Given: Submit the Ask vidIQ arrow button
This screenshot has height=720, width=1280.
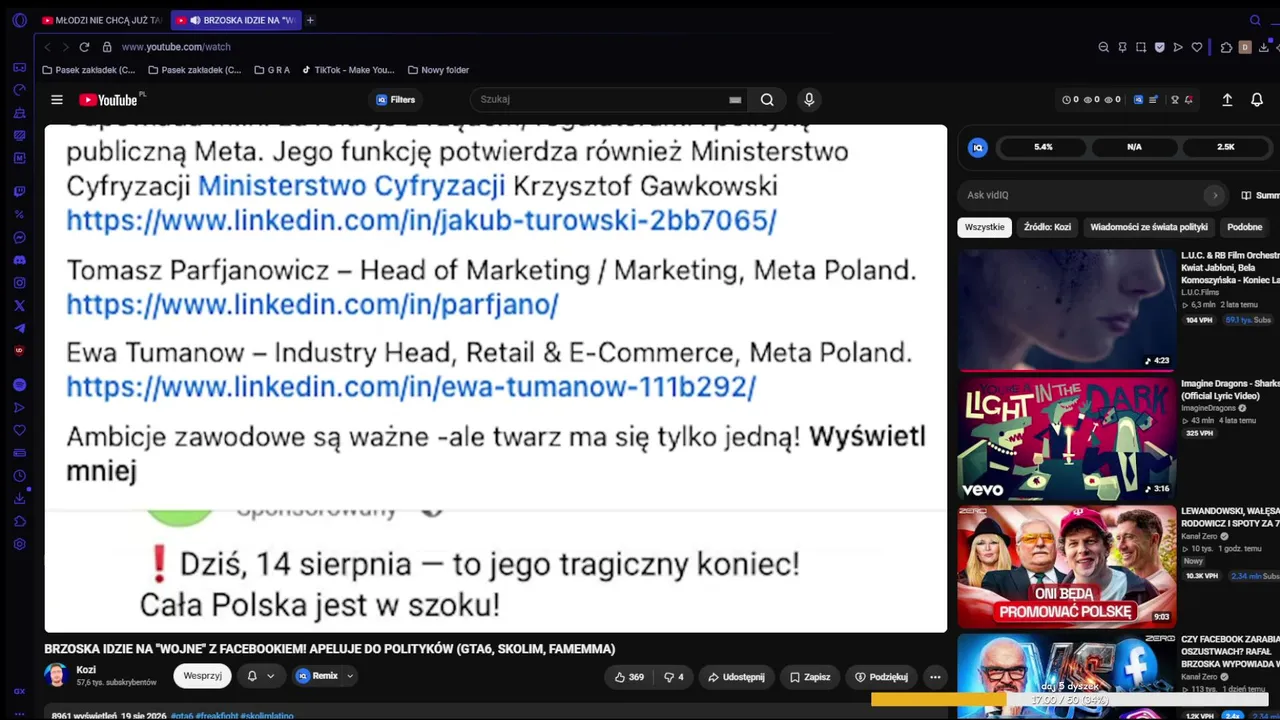Looking at the screenshot, I should pyautogui.click(x=1215, y=195).
